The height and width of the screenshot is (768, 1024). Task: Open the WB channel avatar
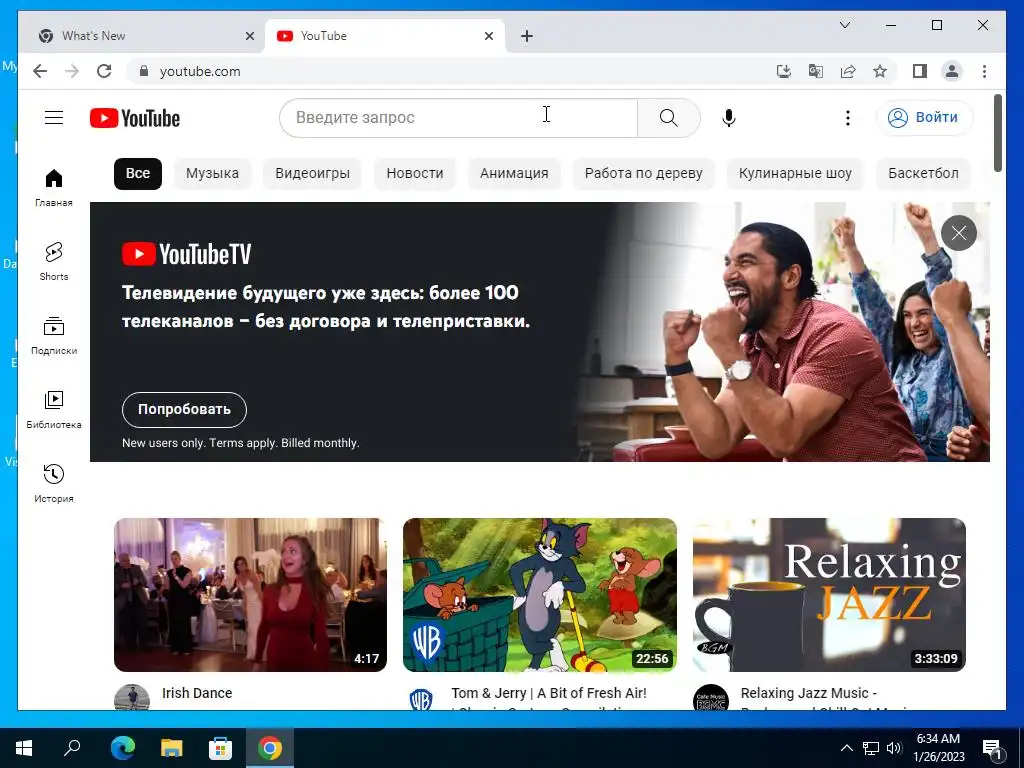click(x=421, y=698)
